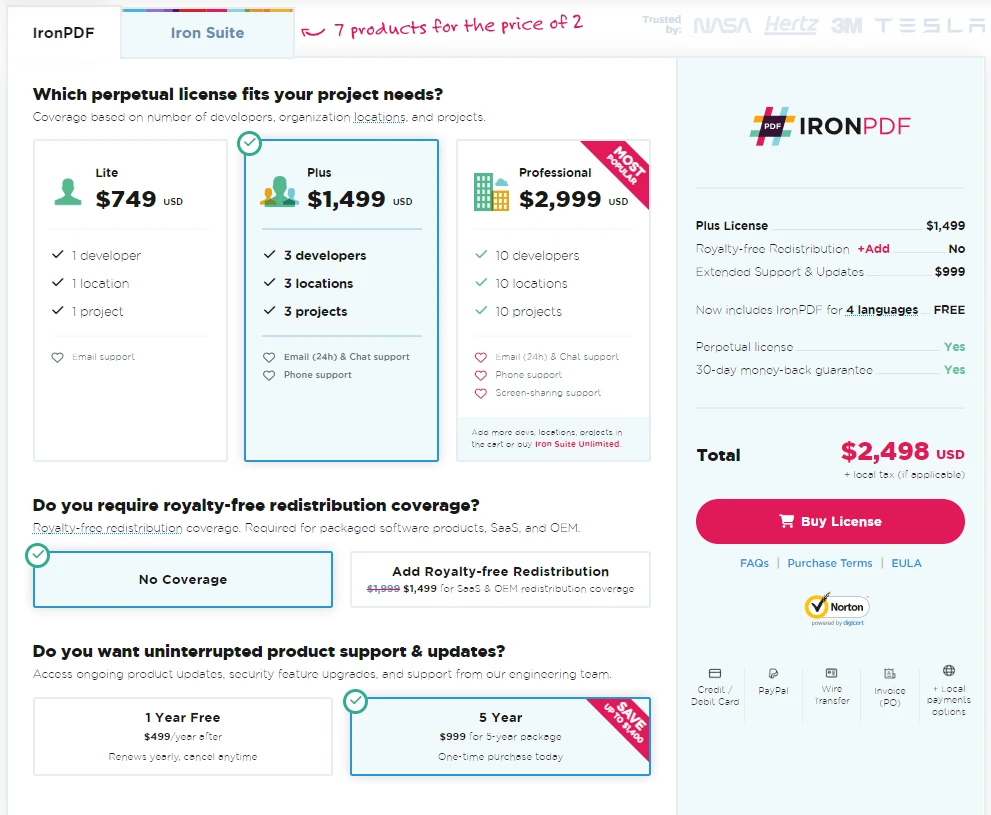
Task: Click the Credit / Debit Card payment icon
Action: 715,673
